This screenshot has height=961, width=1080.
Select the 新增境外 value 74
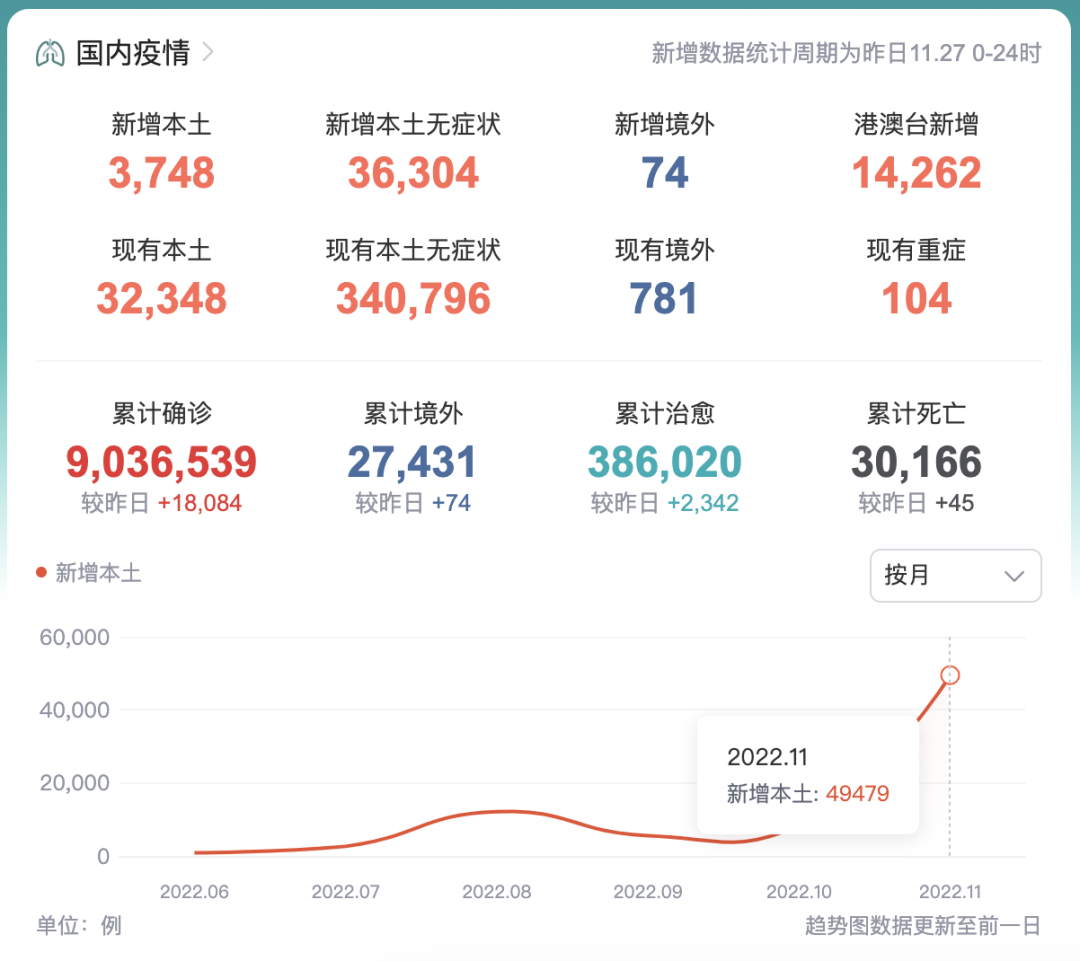664,173
